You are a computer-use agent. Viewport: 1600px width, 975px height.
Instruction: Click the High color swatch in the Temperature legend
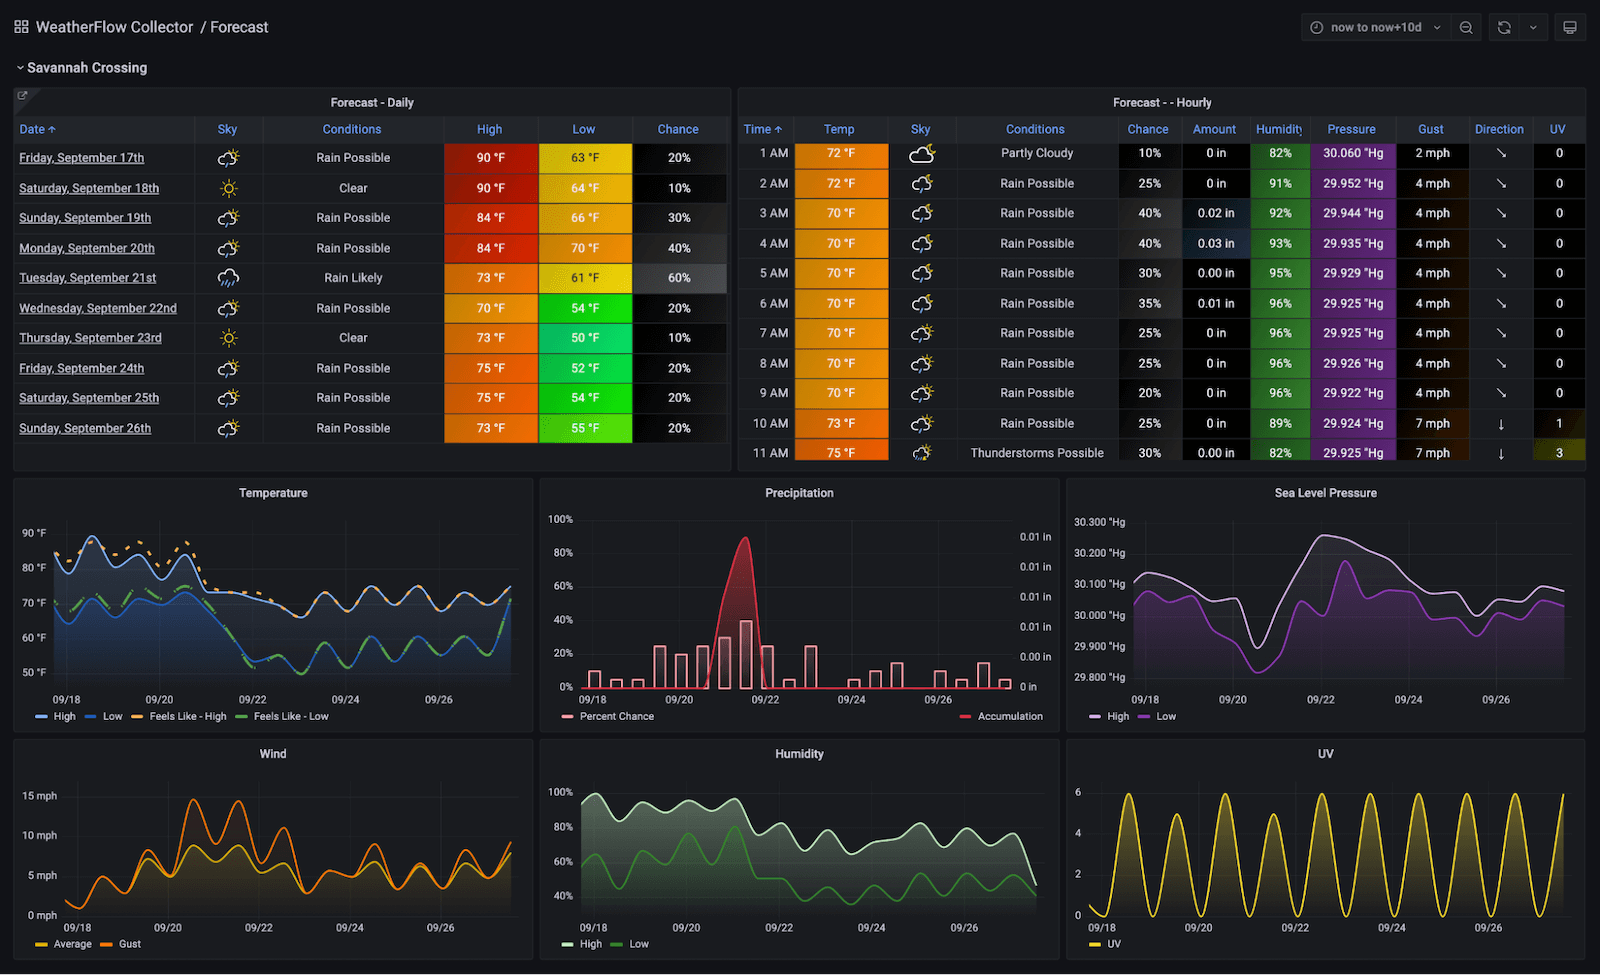pos(41,716)
